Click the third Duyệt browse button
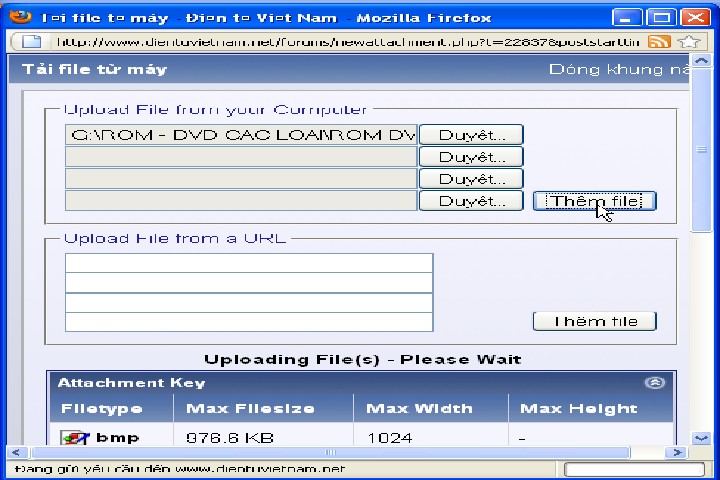The image size is (720, 480). pyautogui.click(x=471, y=179)
